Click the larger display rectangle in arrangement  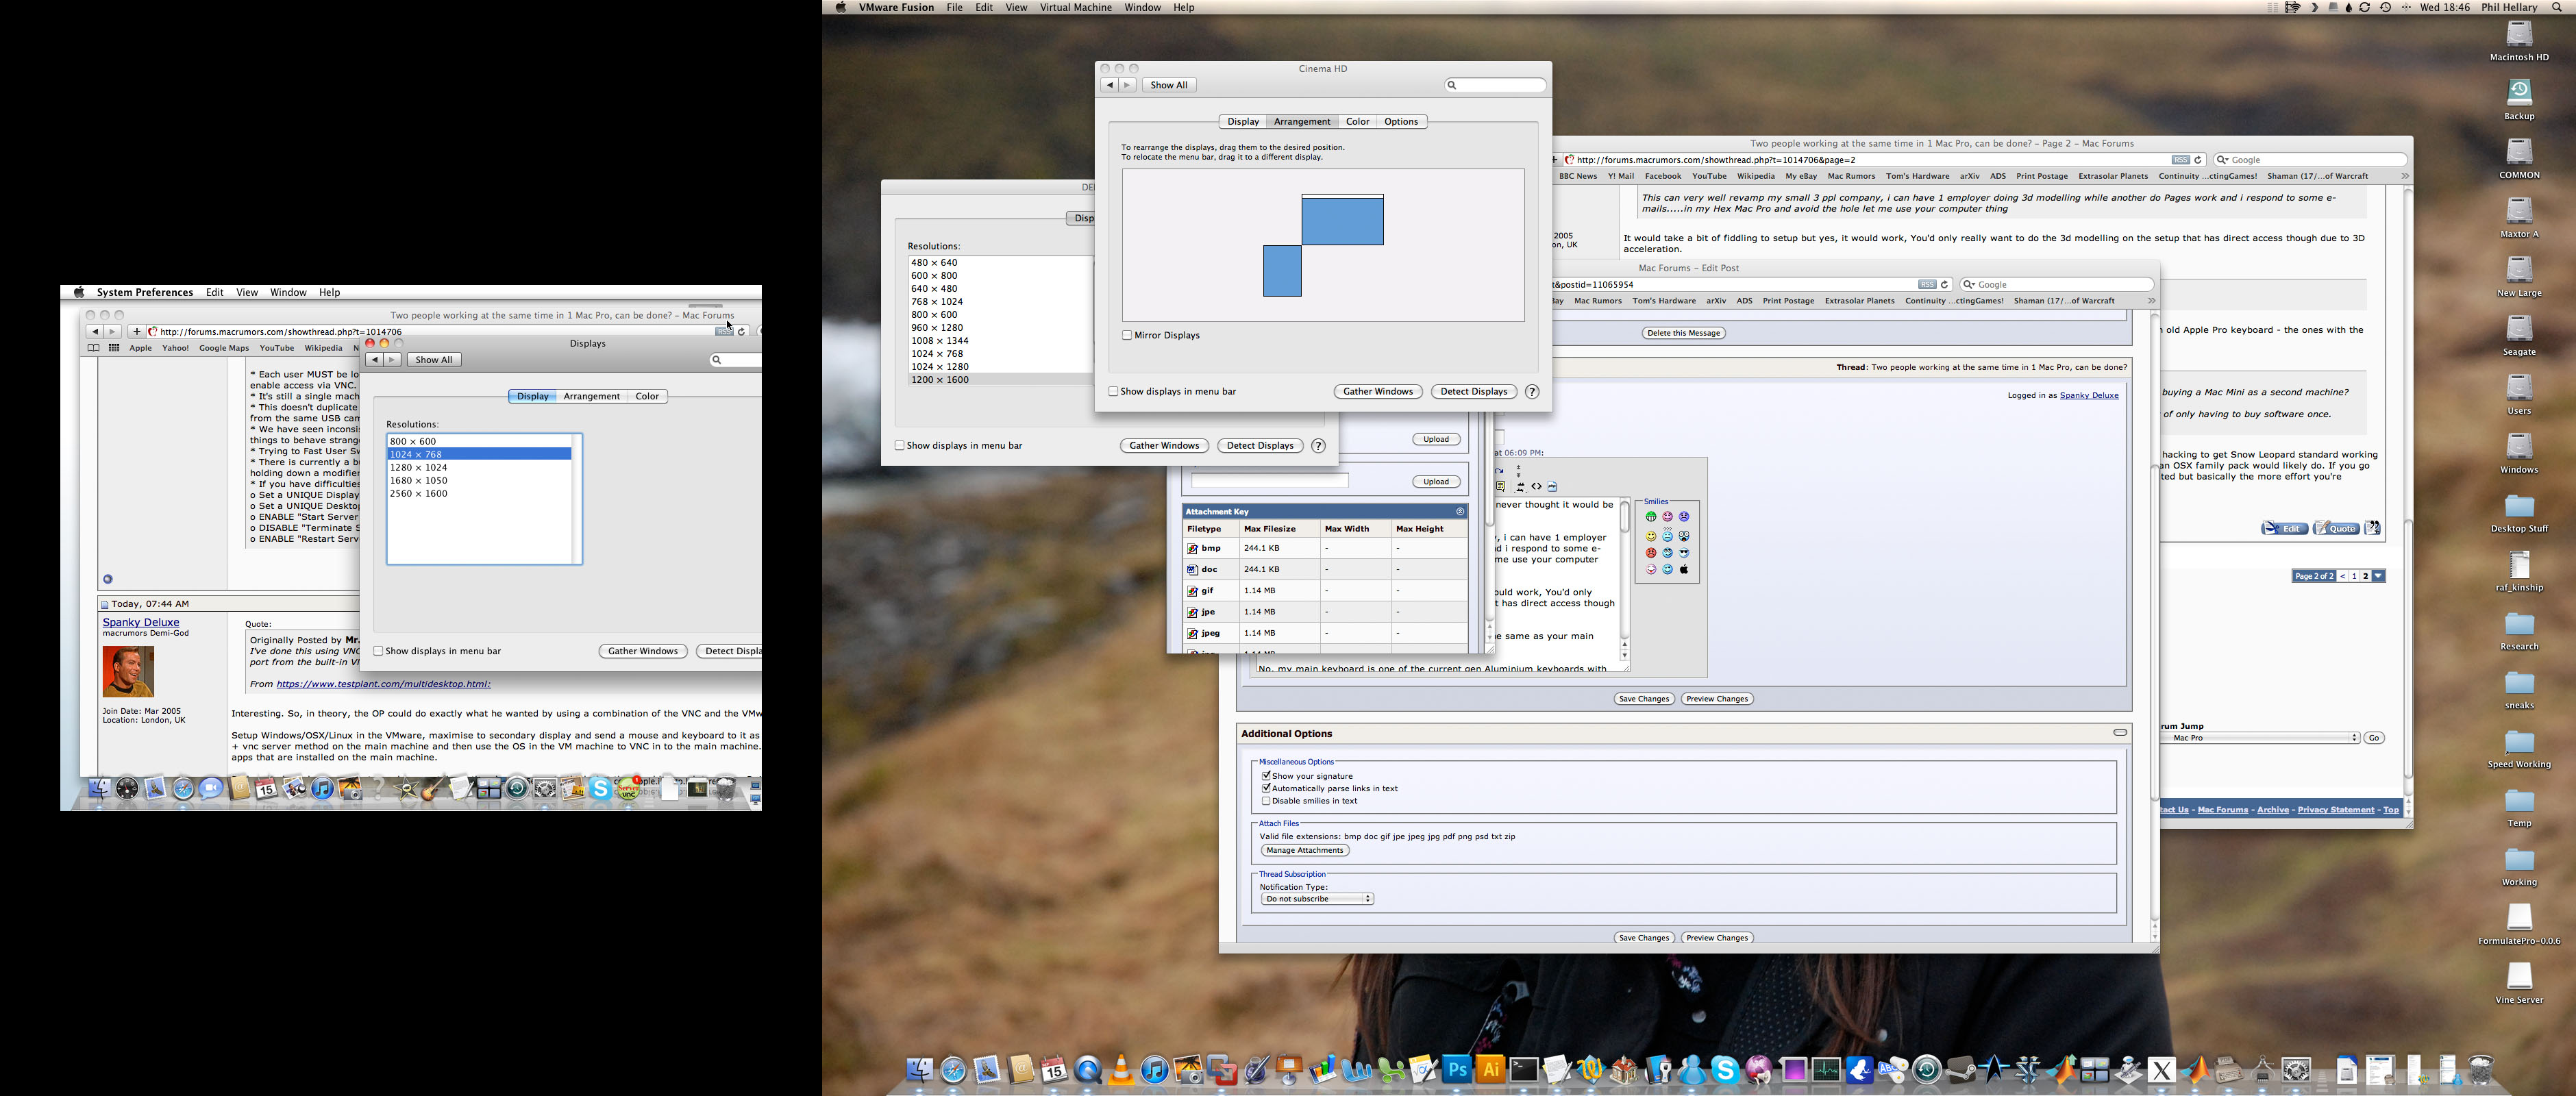click(x=1342, y=220)
